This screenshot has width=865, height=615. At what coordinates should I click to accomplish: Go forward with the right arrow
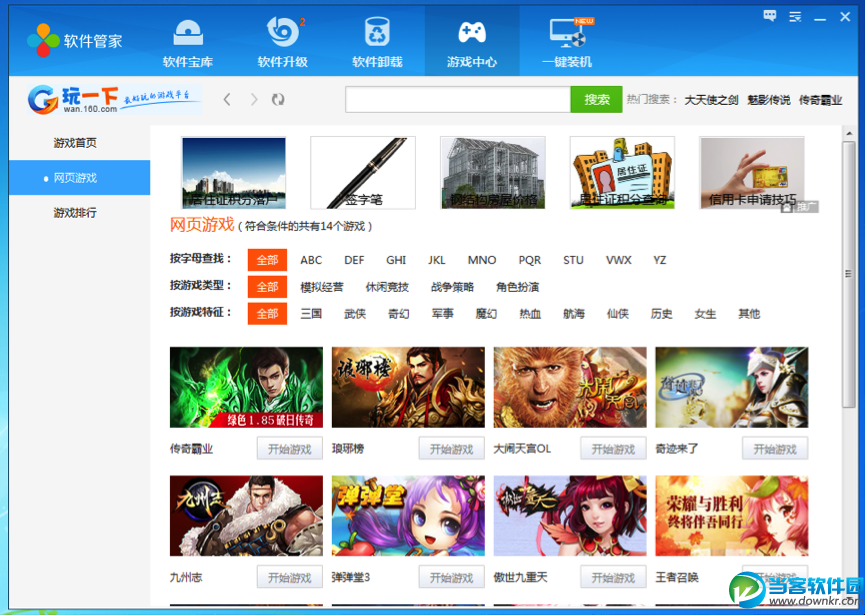pos(254,99)
